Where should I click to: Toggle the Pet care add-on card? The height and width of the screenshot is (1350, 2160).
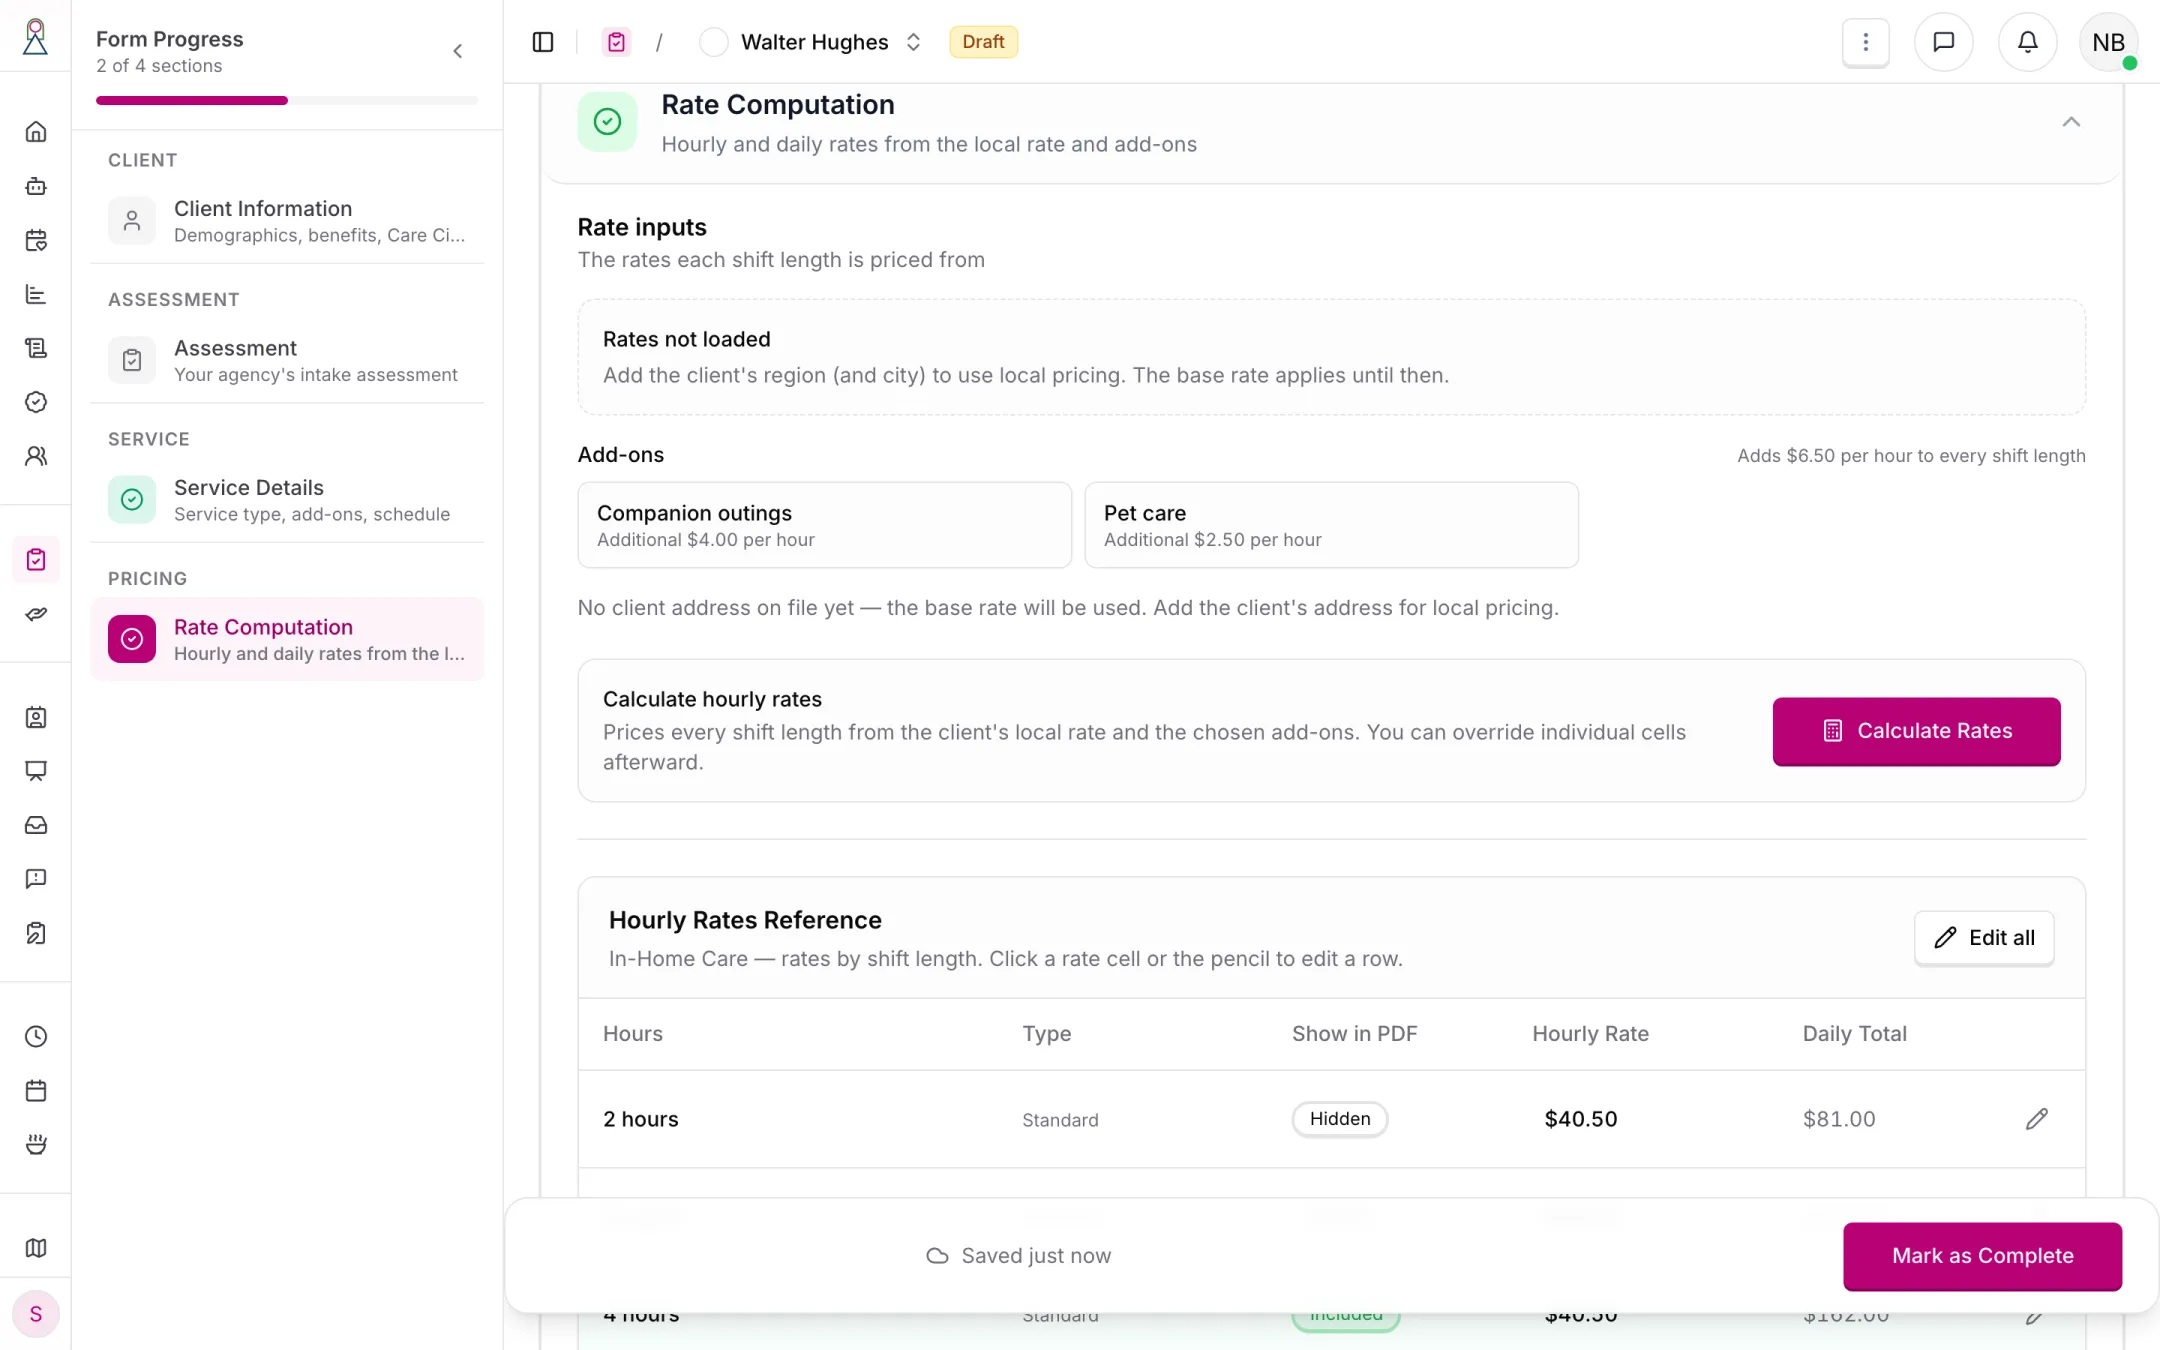1332,525
